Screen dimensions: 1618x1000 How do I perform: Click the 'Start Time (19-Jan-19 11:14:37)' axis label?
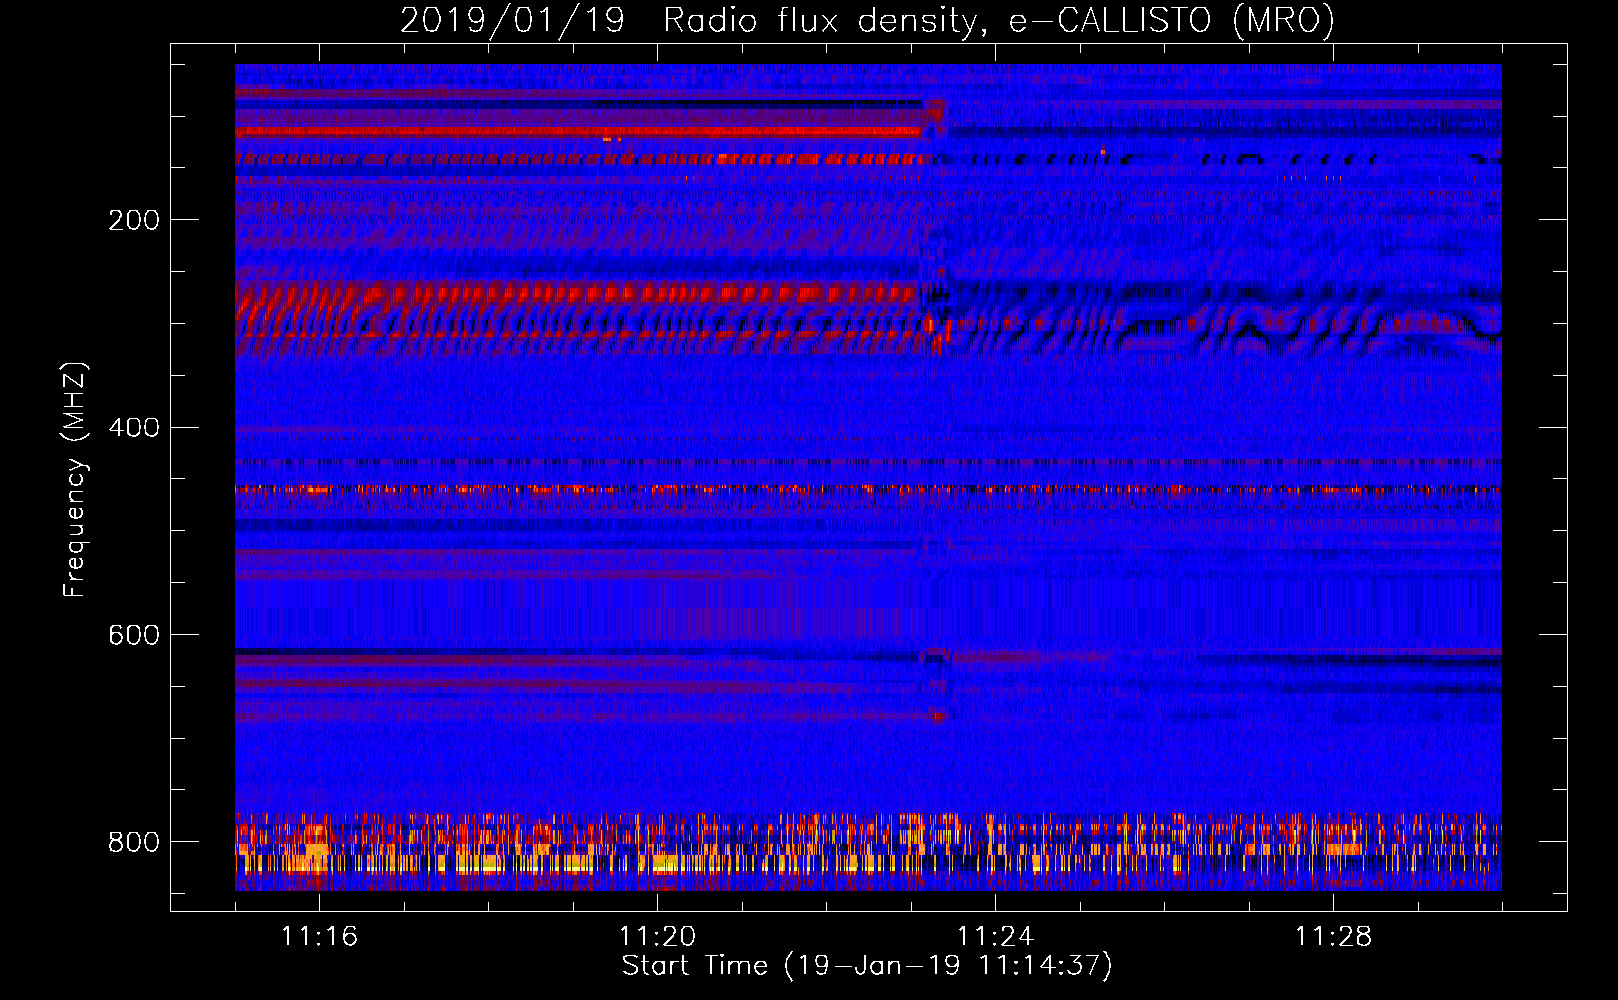point(867,966)
